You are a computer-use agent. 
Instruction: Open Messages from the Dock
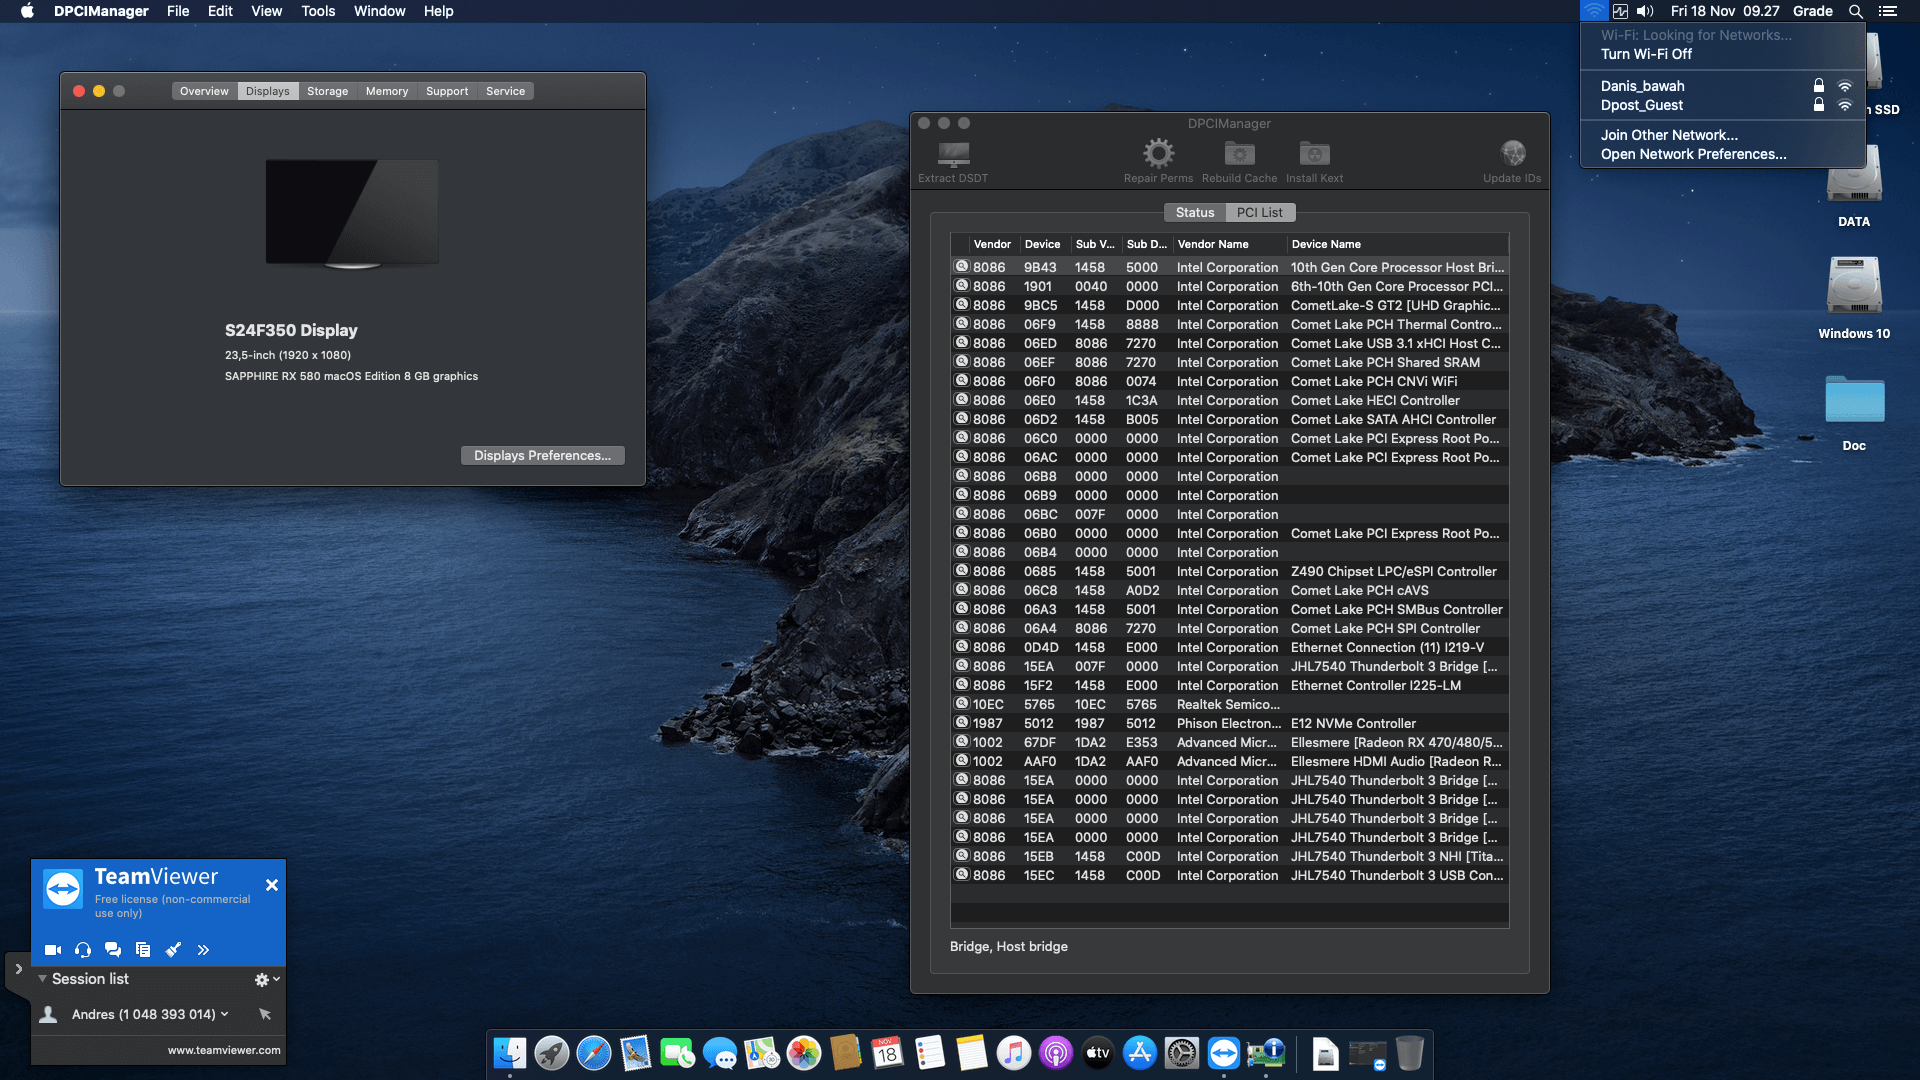[720, 1053]
